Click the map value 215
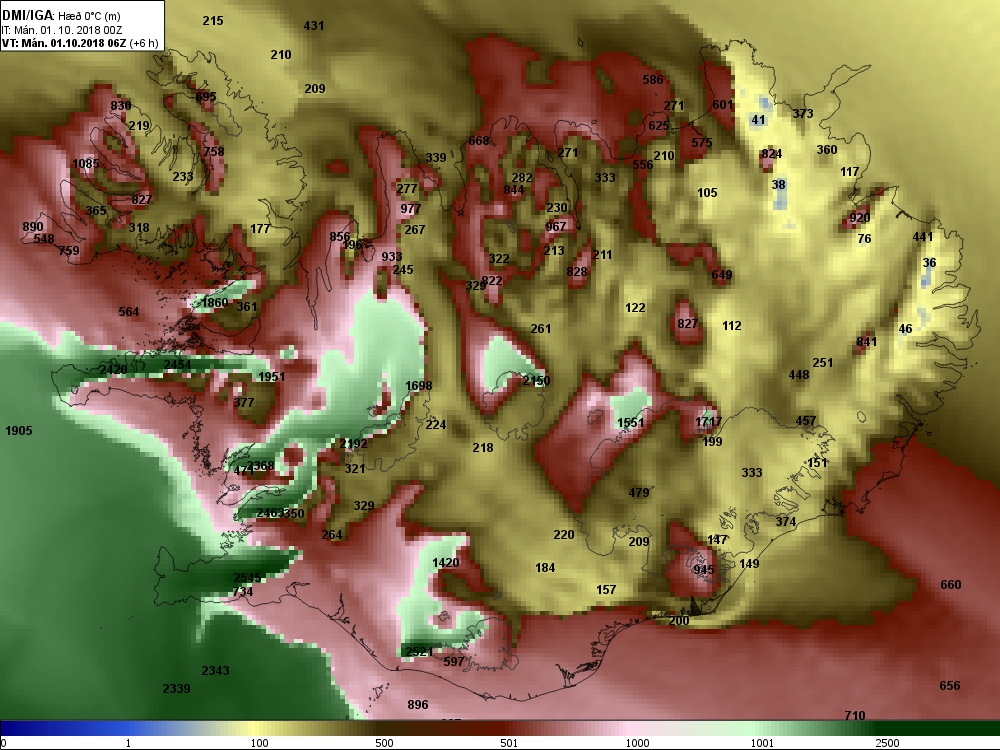The image size is (1000, 750). [213, 20]
